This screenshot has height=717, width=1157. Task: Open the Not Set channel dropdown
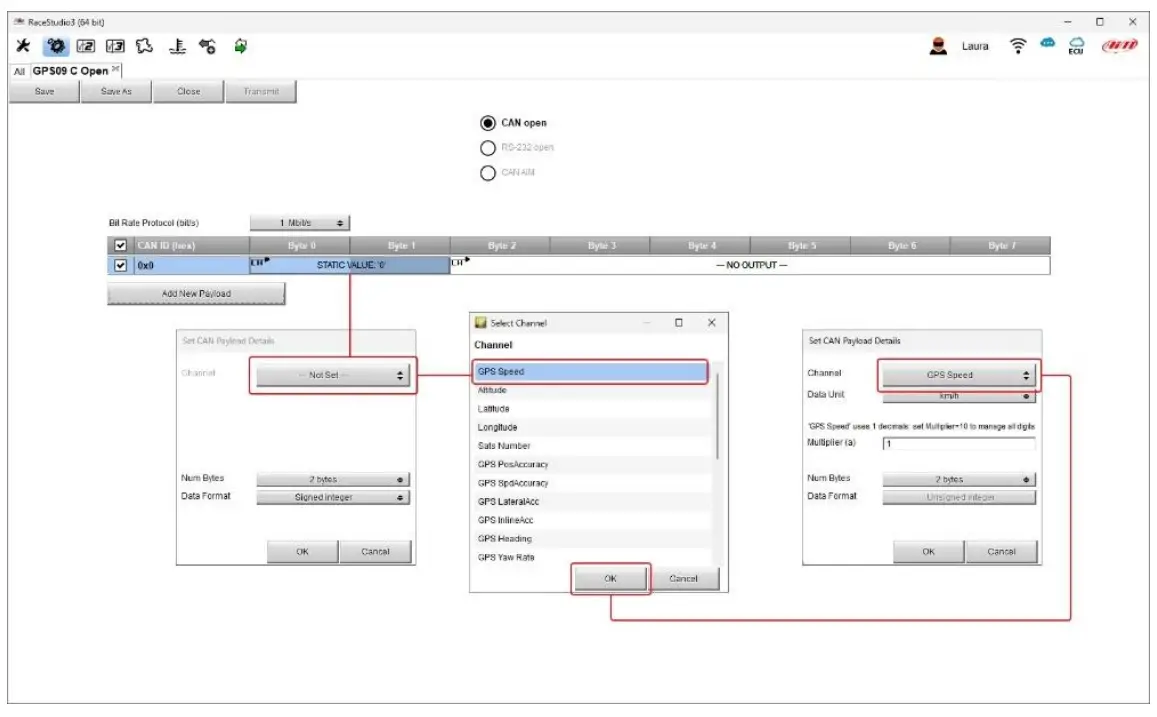(332, 375)
